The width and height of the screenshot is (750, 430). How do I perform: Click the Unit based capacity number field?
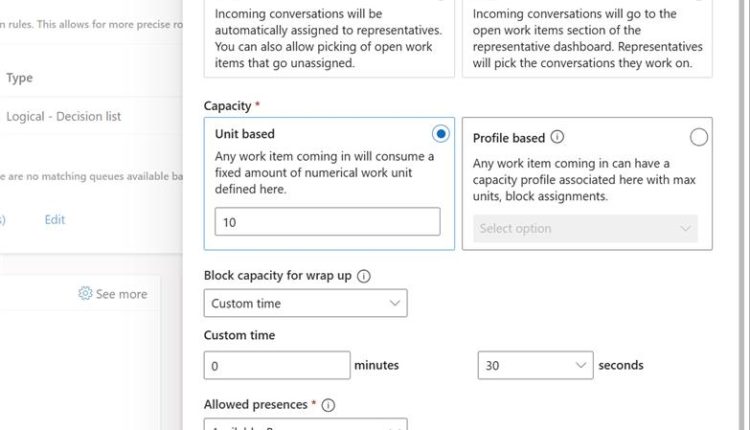[327, 222]
